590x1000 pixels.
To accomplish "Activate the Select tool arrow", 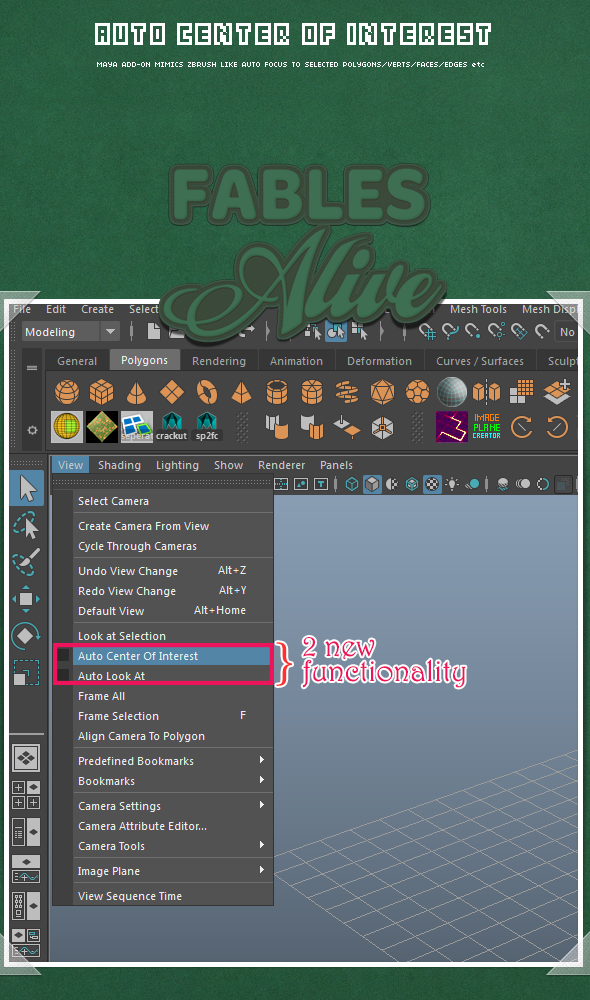I will [27, 489].
